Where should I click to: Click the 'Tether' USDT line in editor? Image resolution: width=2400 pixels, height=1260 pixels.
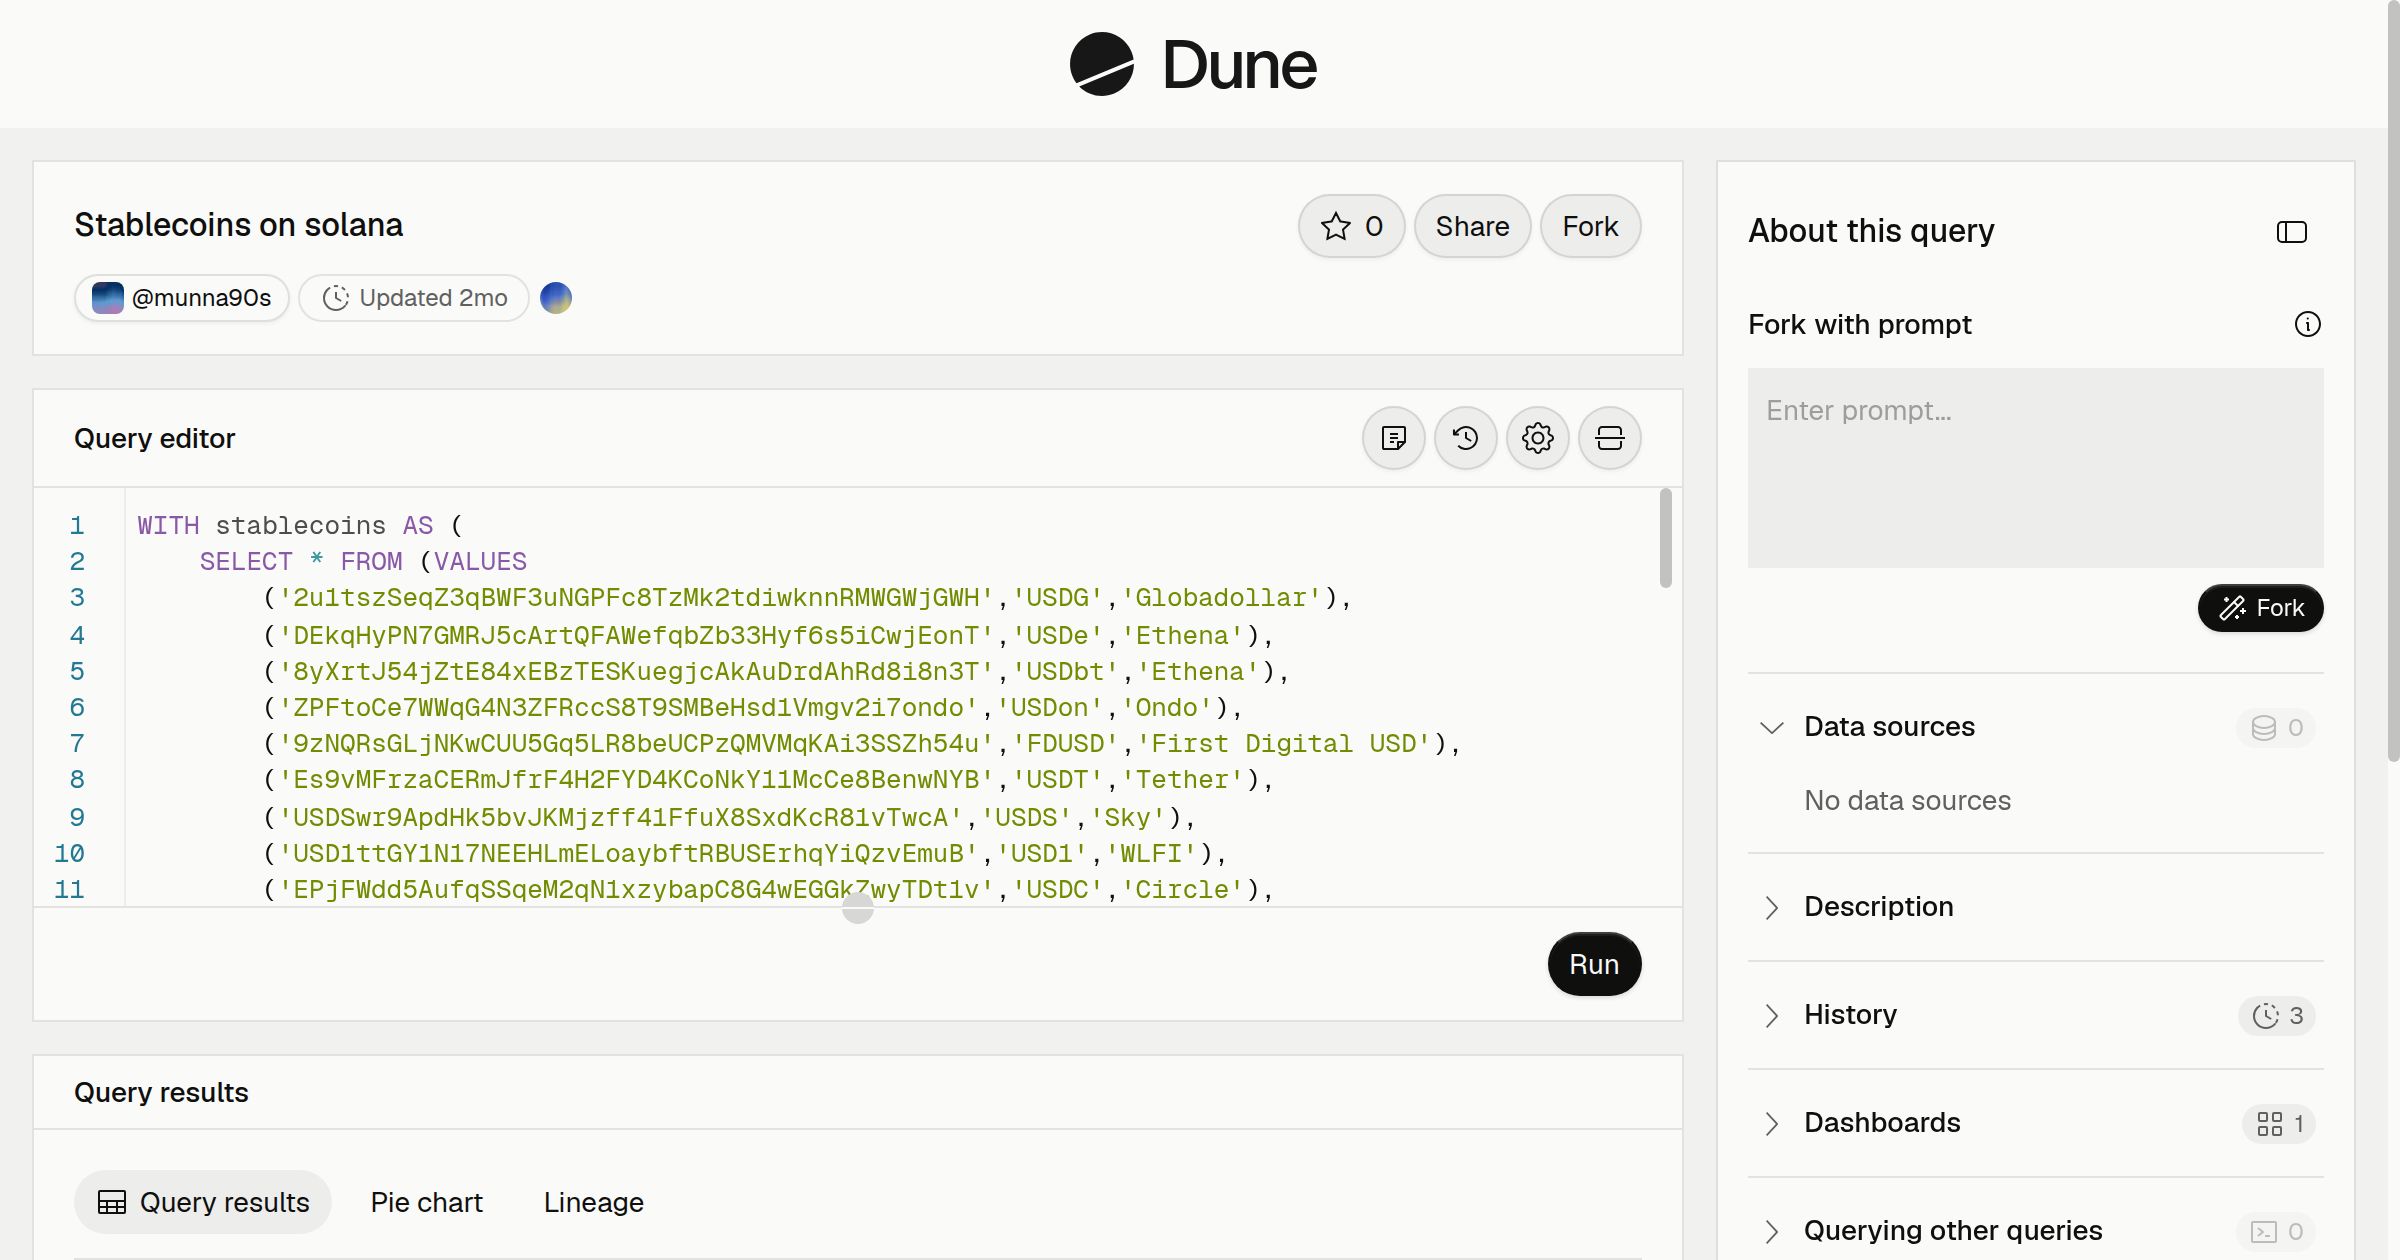coord(769,780)
